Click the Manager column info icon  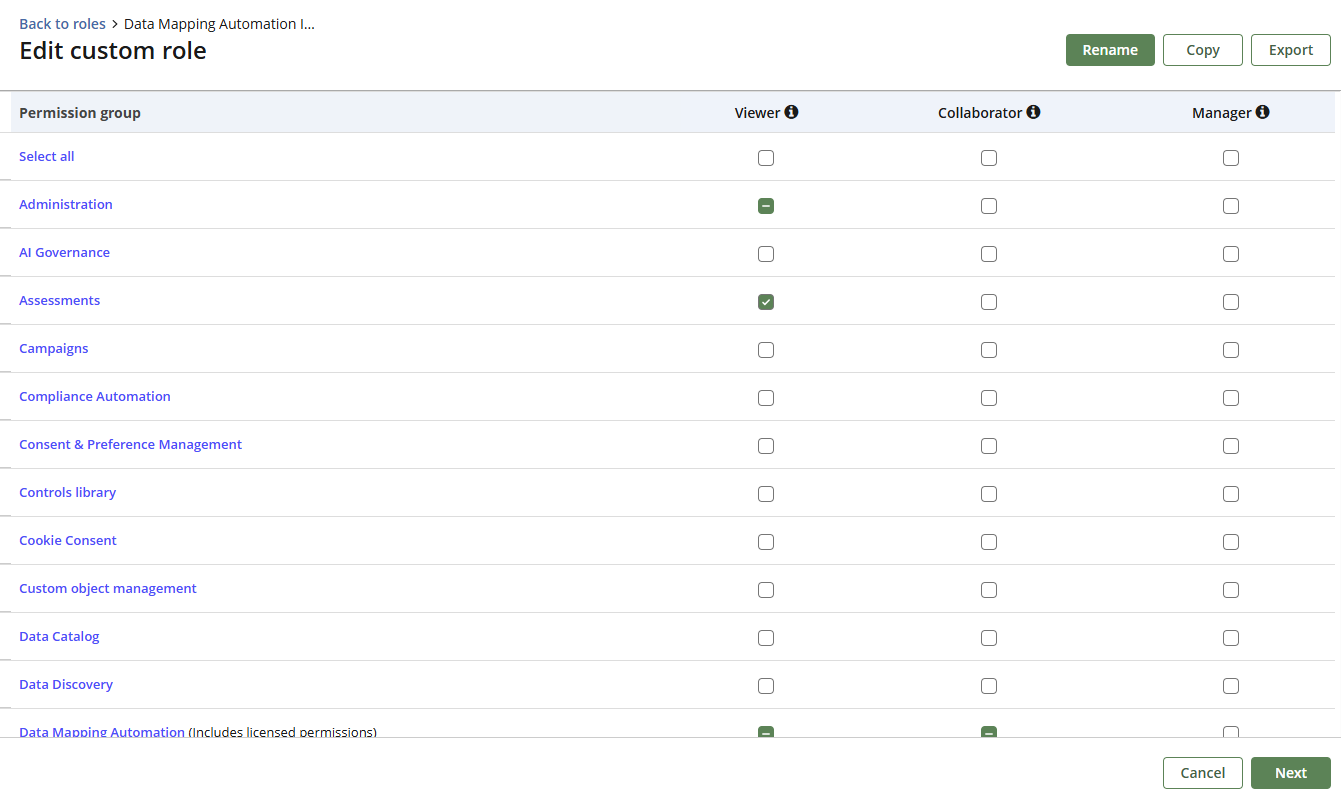coord(1262,112)
